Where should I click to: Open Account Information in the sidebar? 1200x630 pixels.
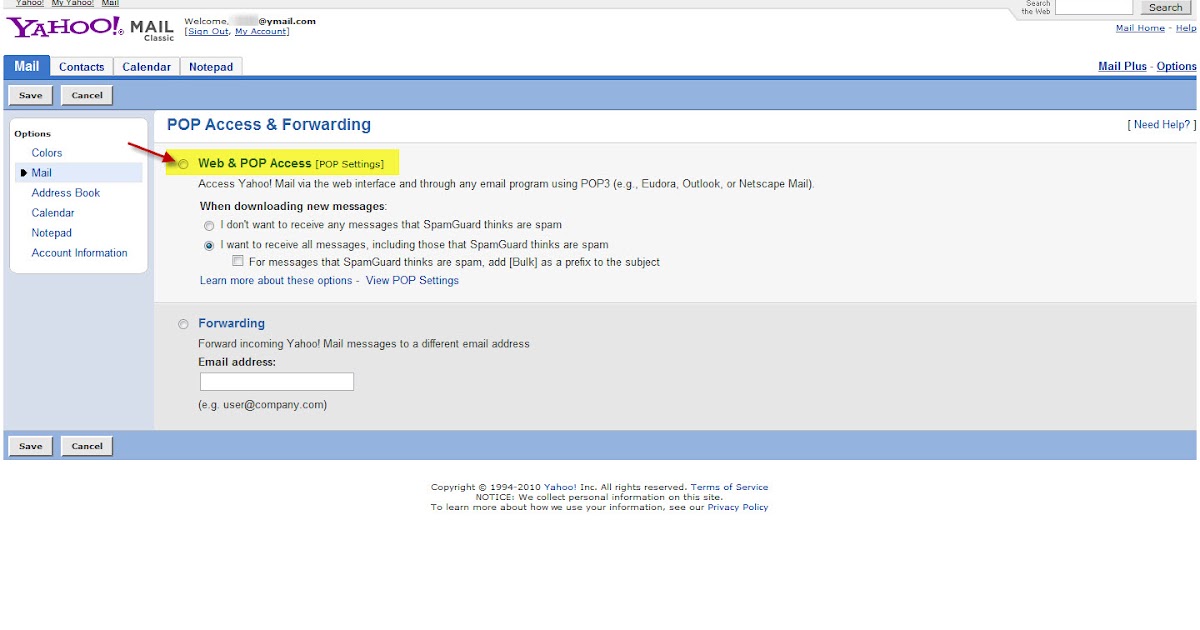tap(80, 253)
